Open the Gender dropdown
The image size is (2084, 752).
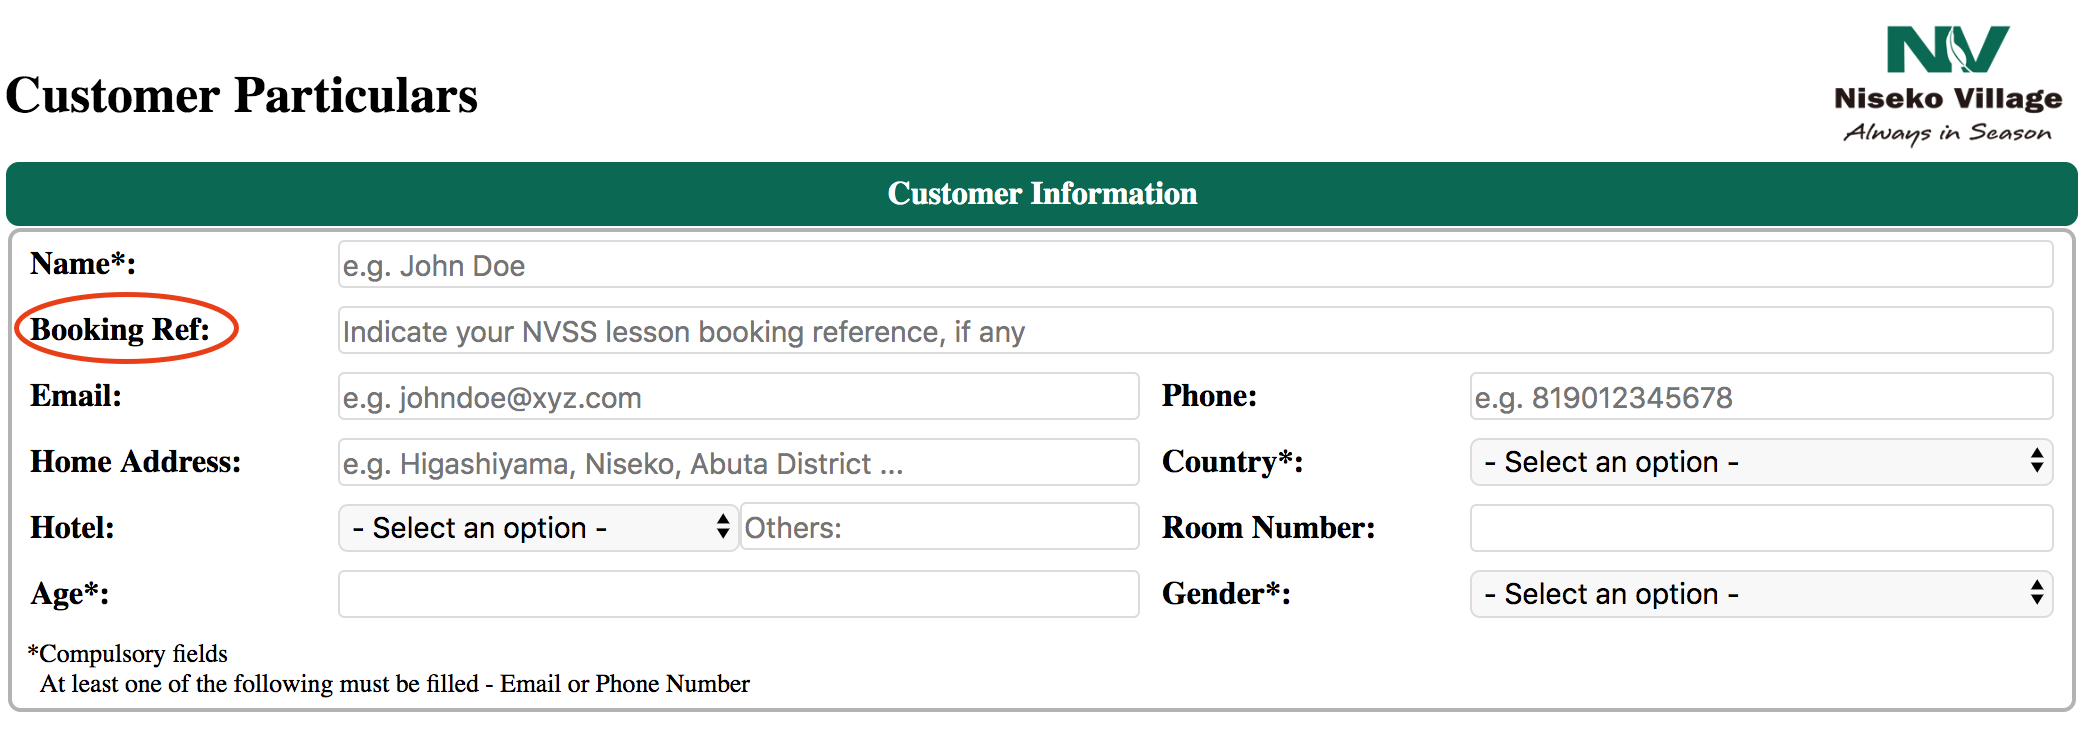(1761, 594)
